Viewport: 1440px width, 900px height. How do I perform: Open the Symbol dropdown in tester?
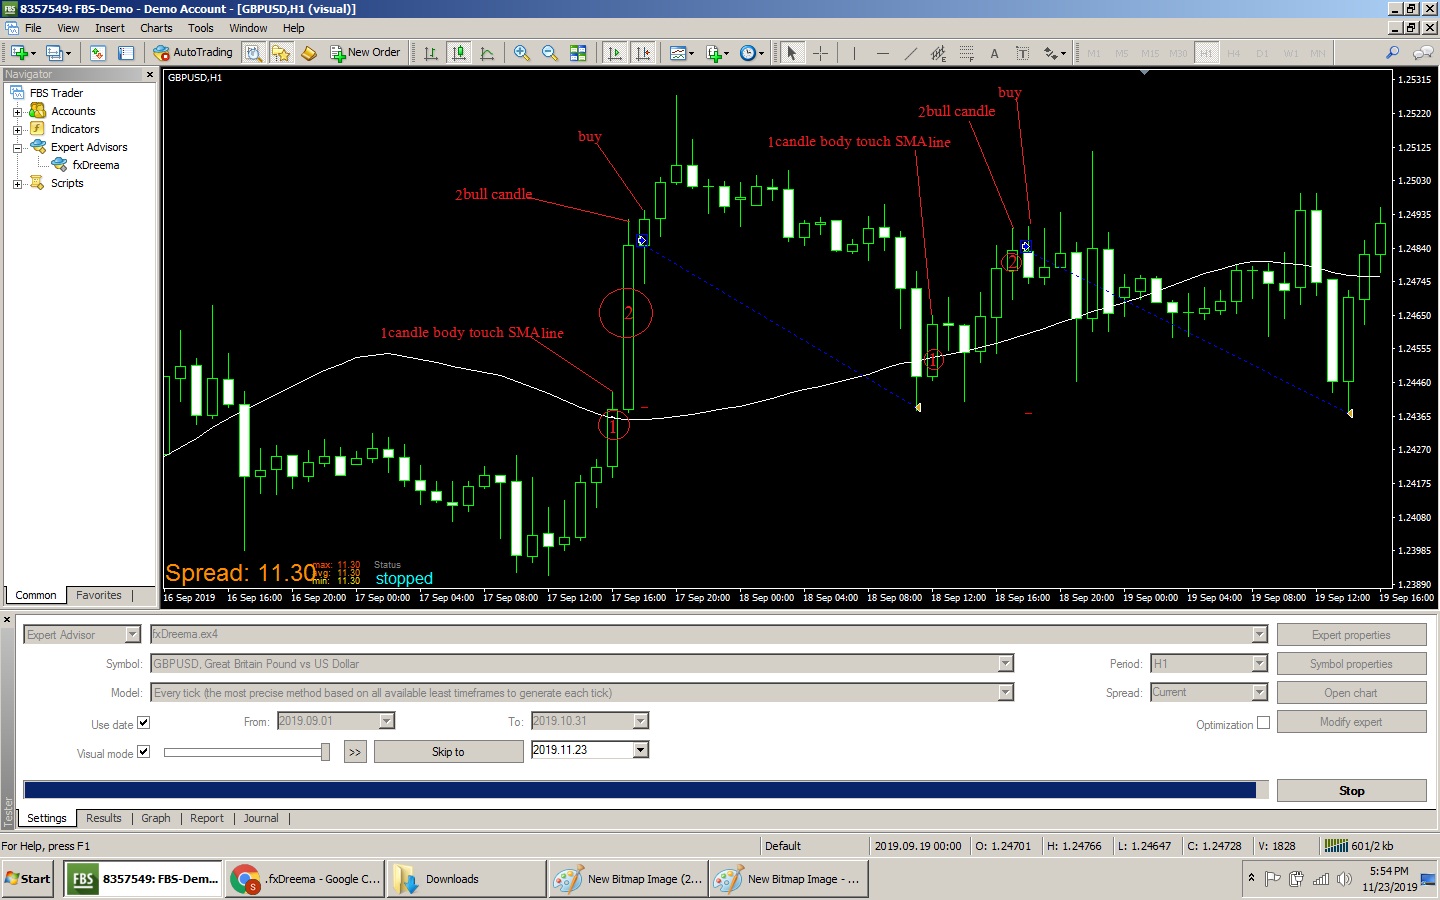coord(1005,664)
